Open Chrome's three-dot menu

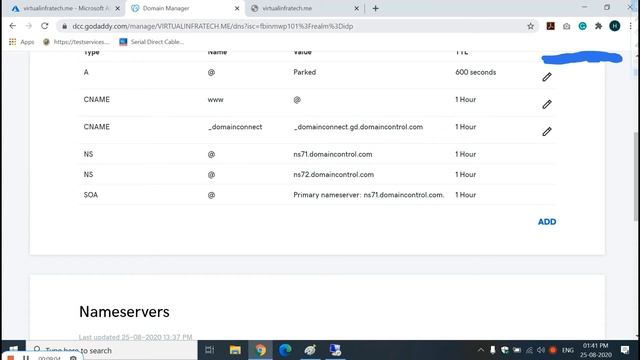tap(630, 26)
